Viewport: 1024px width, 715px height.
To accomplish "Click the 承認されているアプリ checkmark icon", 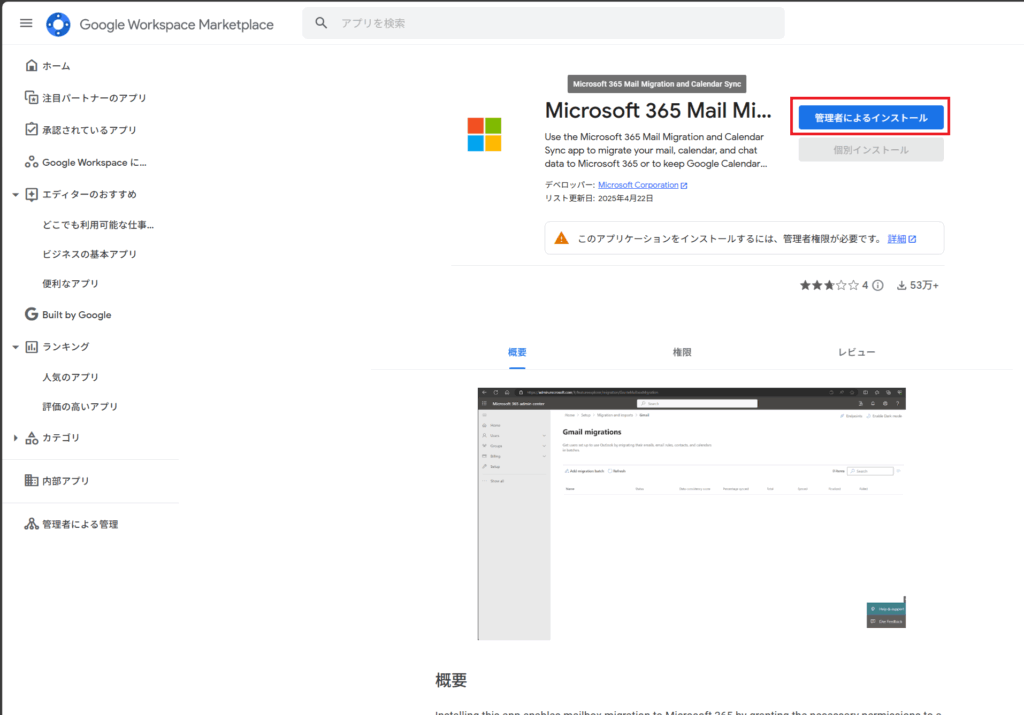I will click(31, 129).
